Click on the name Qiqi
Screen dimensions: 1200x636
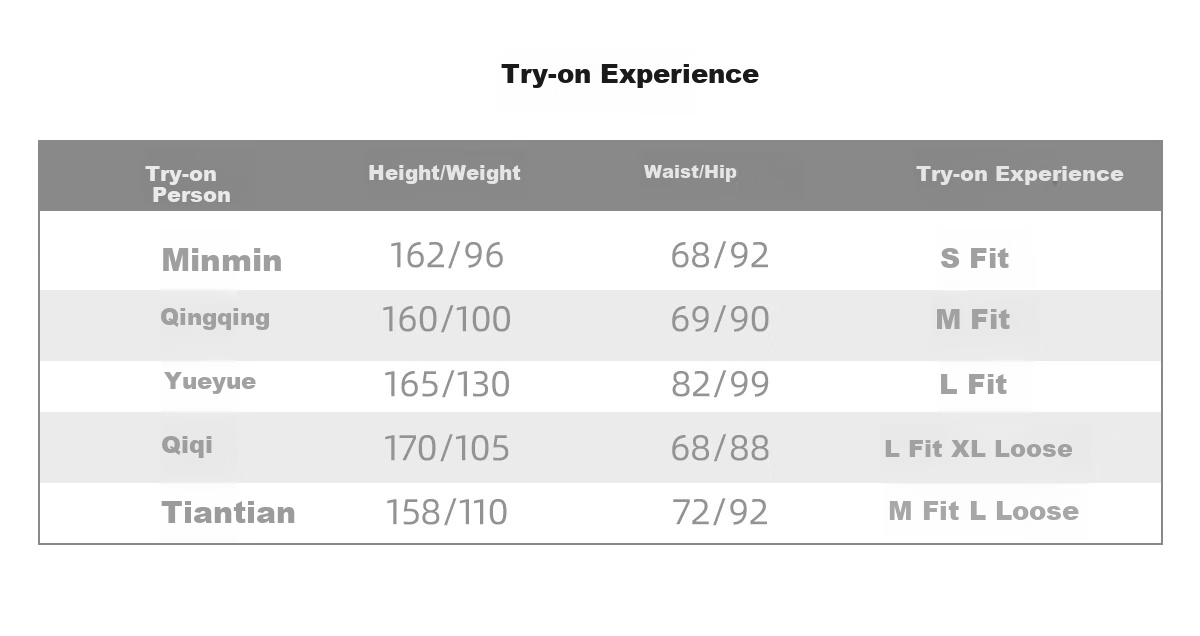(187, 445)
